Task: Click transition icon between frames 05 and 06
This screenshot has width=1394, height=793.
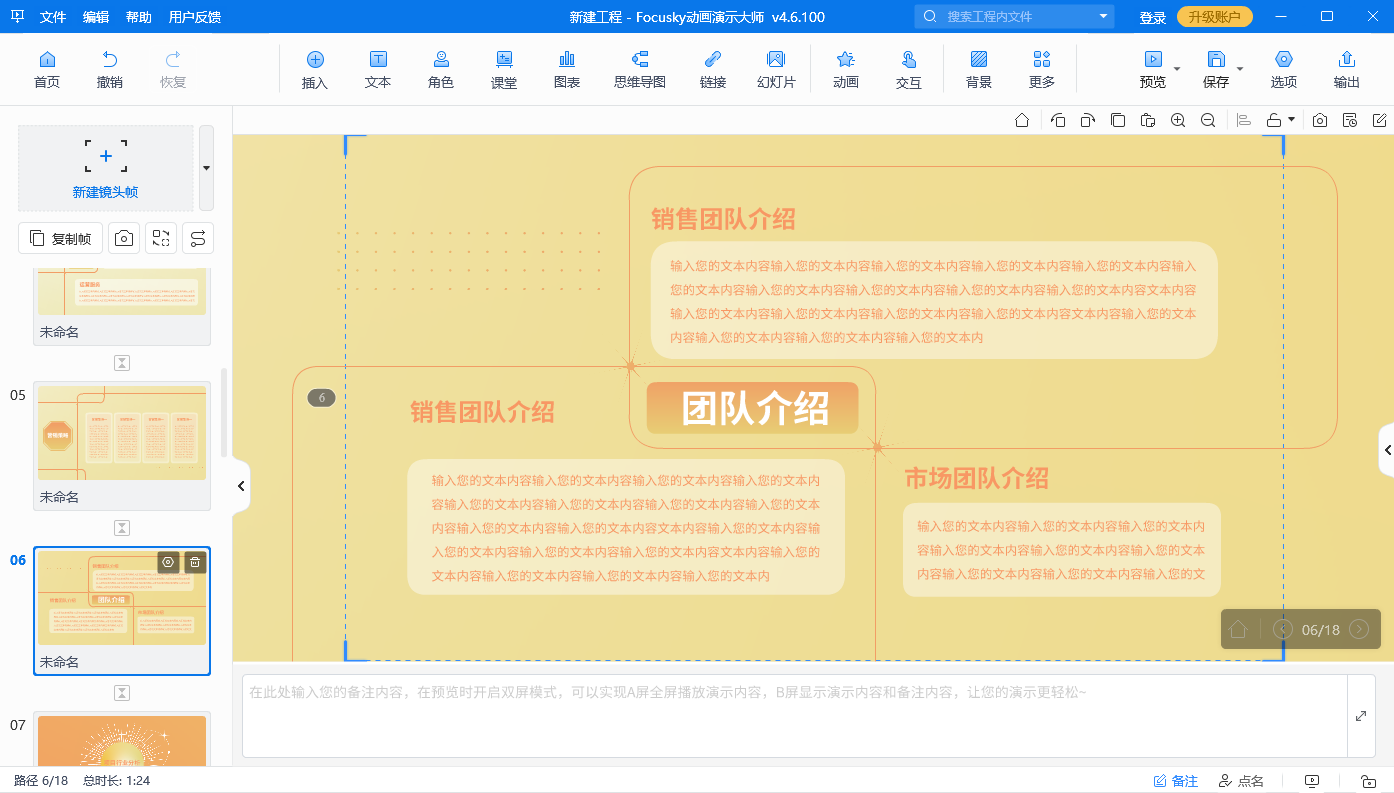Action: [x=122, y=527]
